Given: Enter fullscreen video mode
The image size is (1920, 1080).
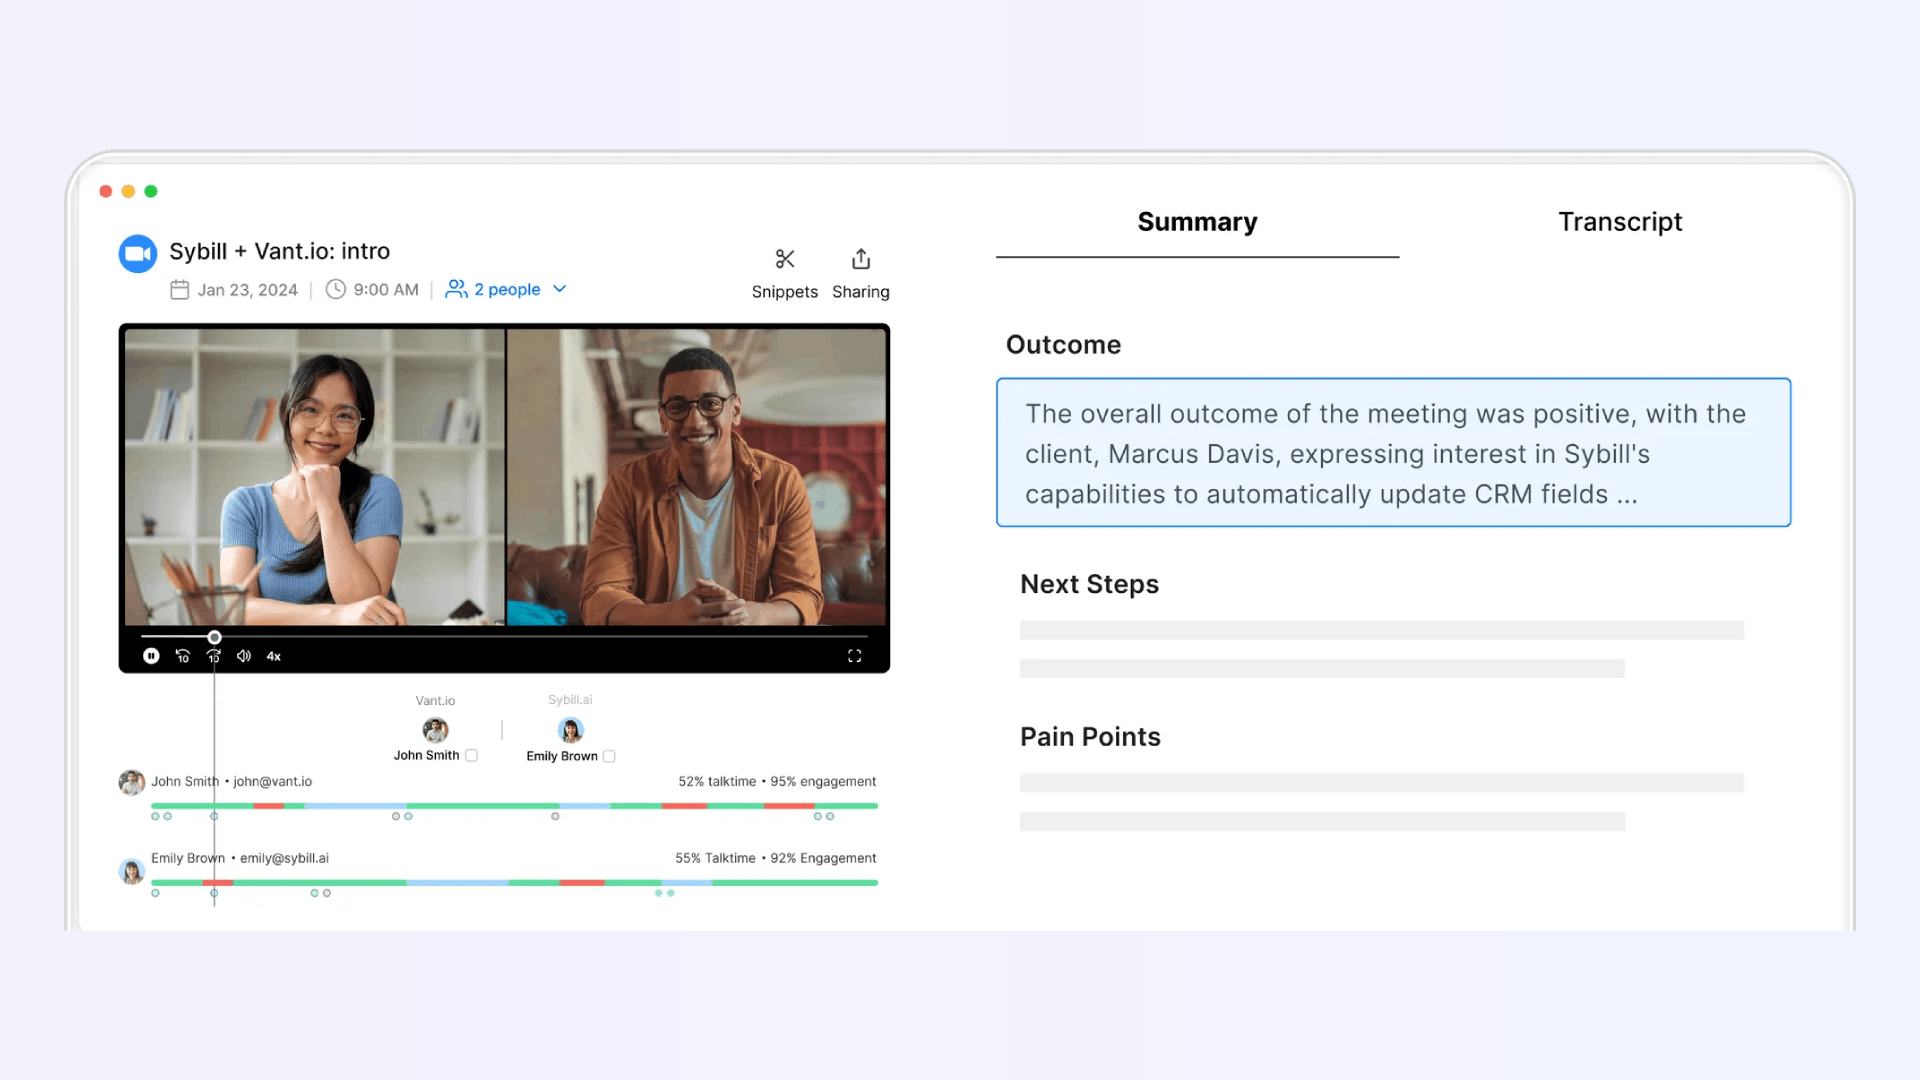Looking at the screenshot, I should pyautogui.click(x=854, y=656).
